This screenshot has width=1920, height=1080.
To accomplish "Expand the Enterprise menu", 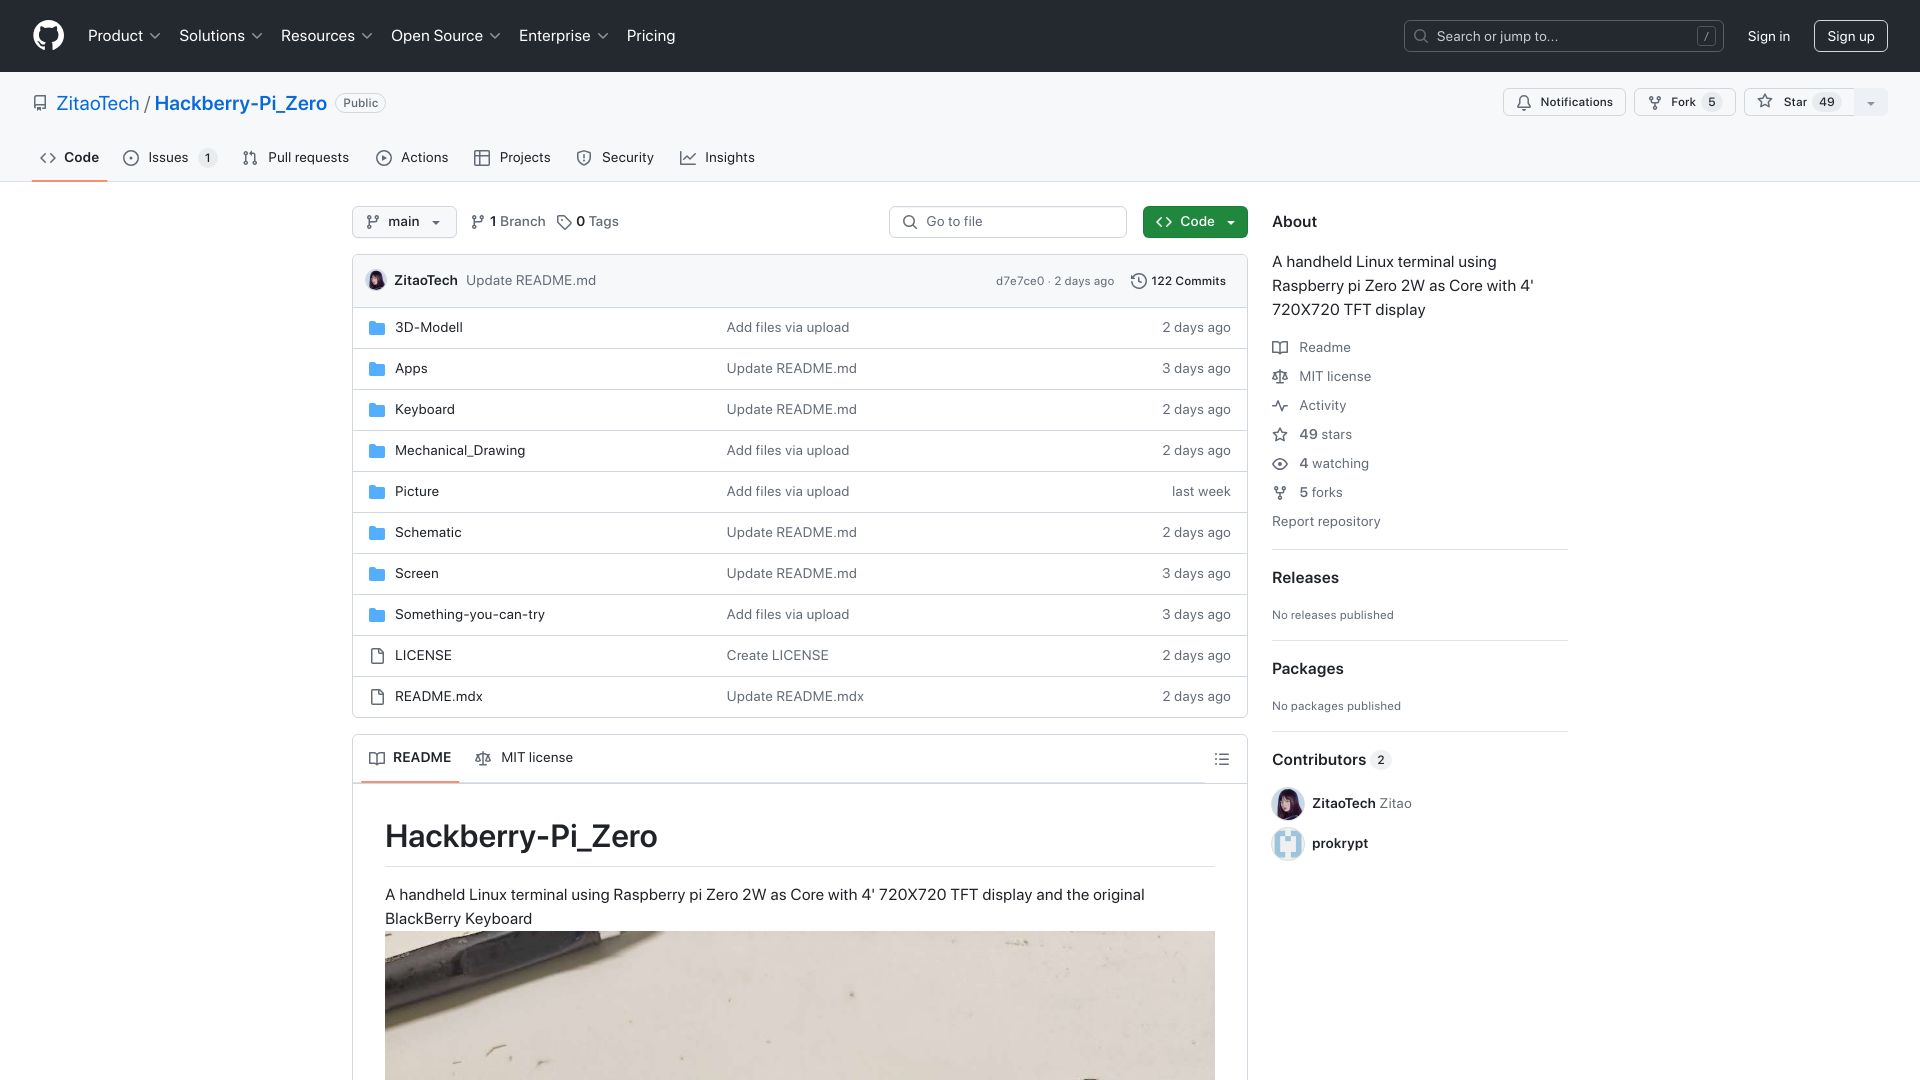I will pos(564,36).
